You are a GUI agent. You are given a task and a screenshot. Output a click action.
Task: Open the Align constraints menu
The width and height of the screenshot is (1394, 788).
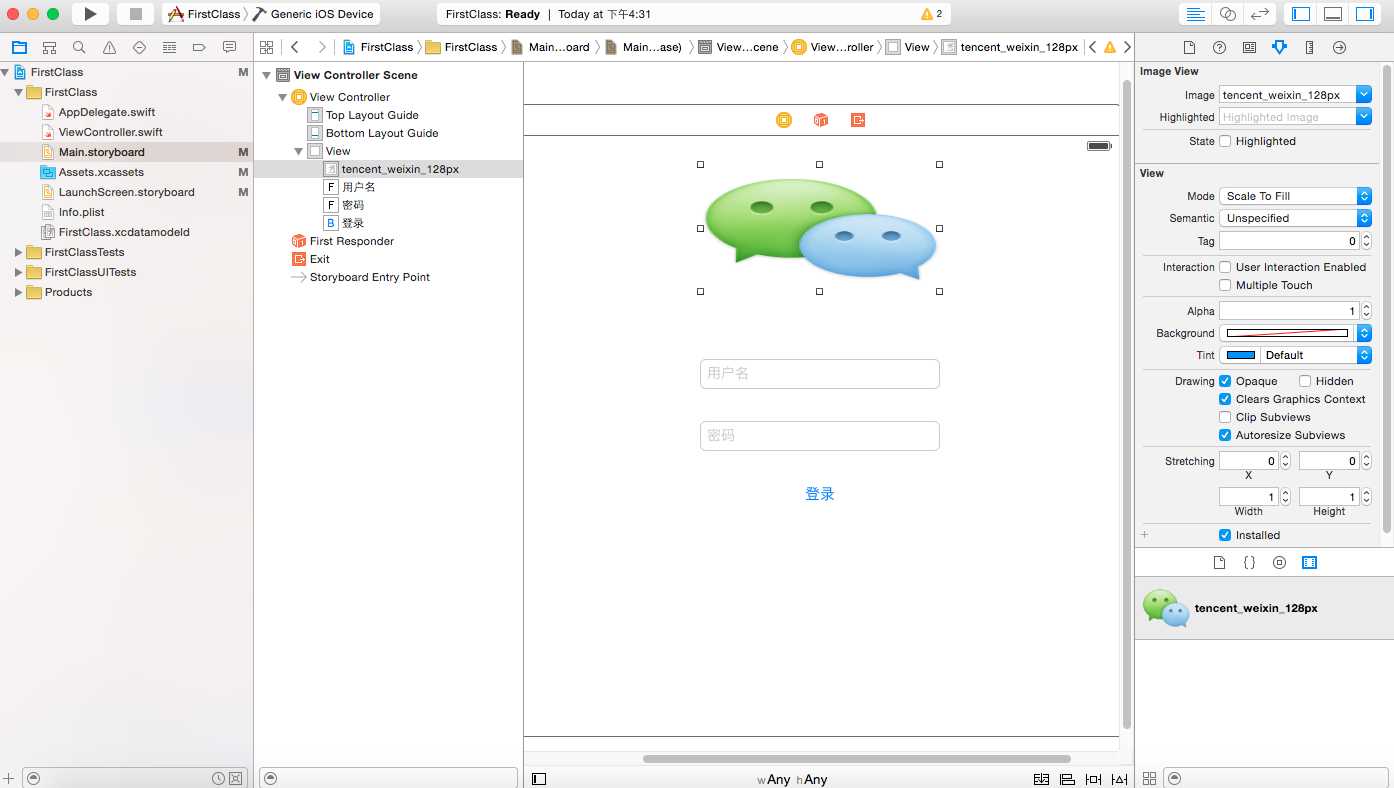click(1067, 779)
